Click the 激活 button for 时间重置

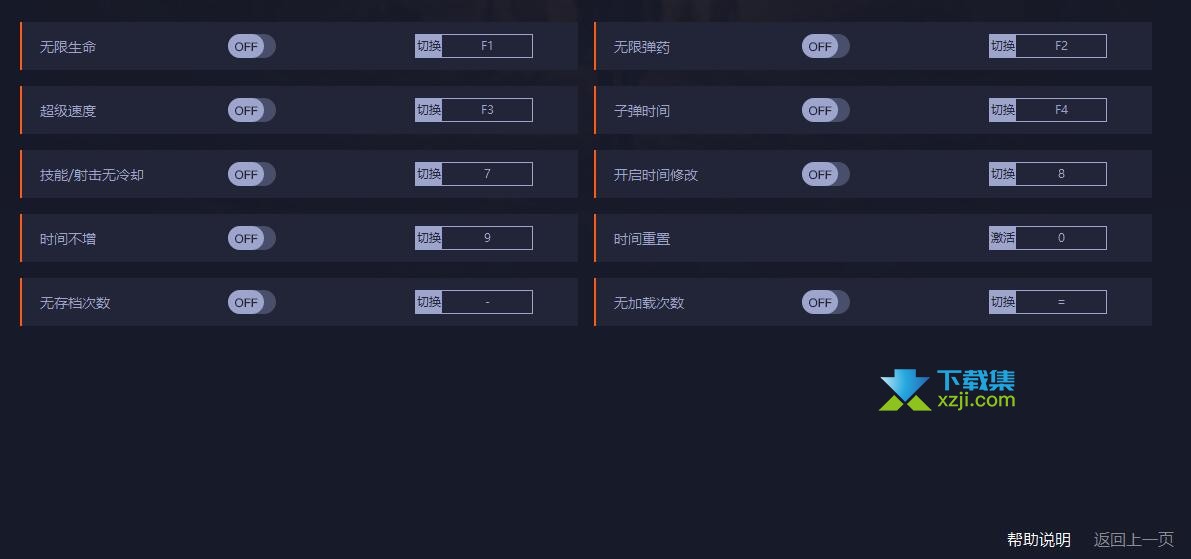point(1003,238)
